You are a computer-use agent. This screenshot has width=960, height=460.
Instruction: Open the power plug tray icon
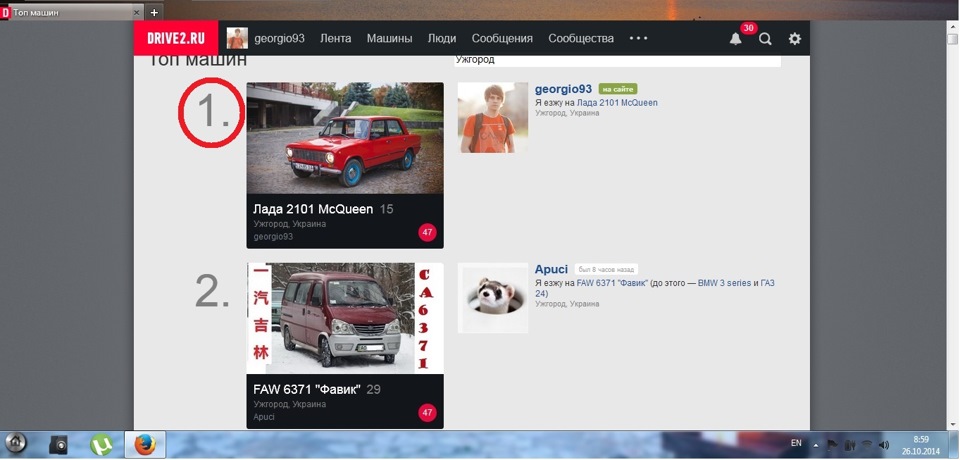point(849,445)
